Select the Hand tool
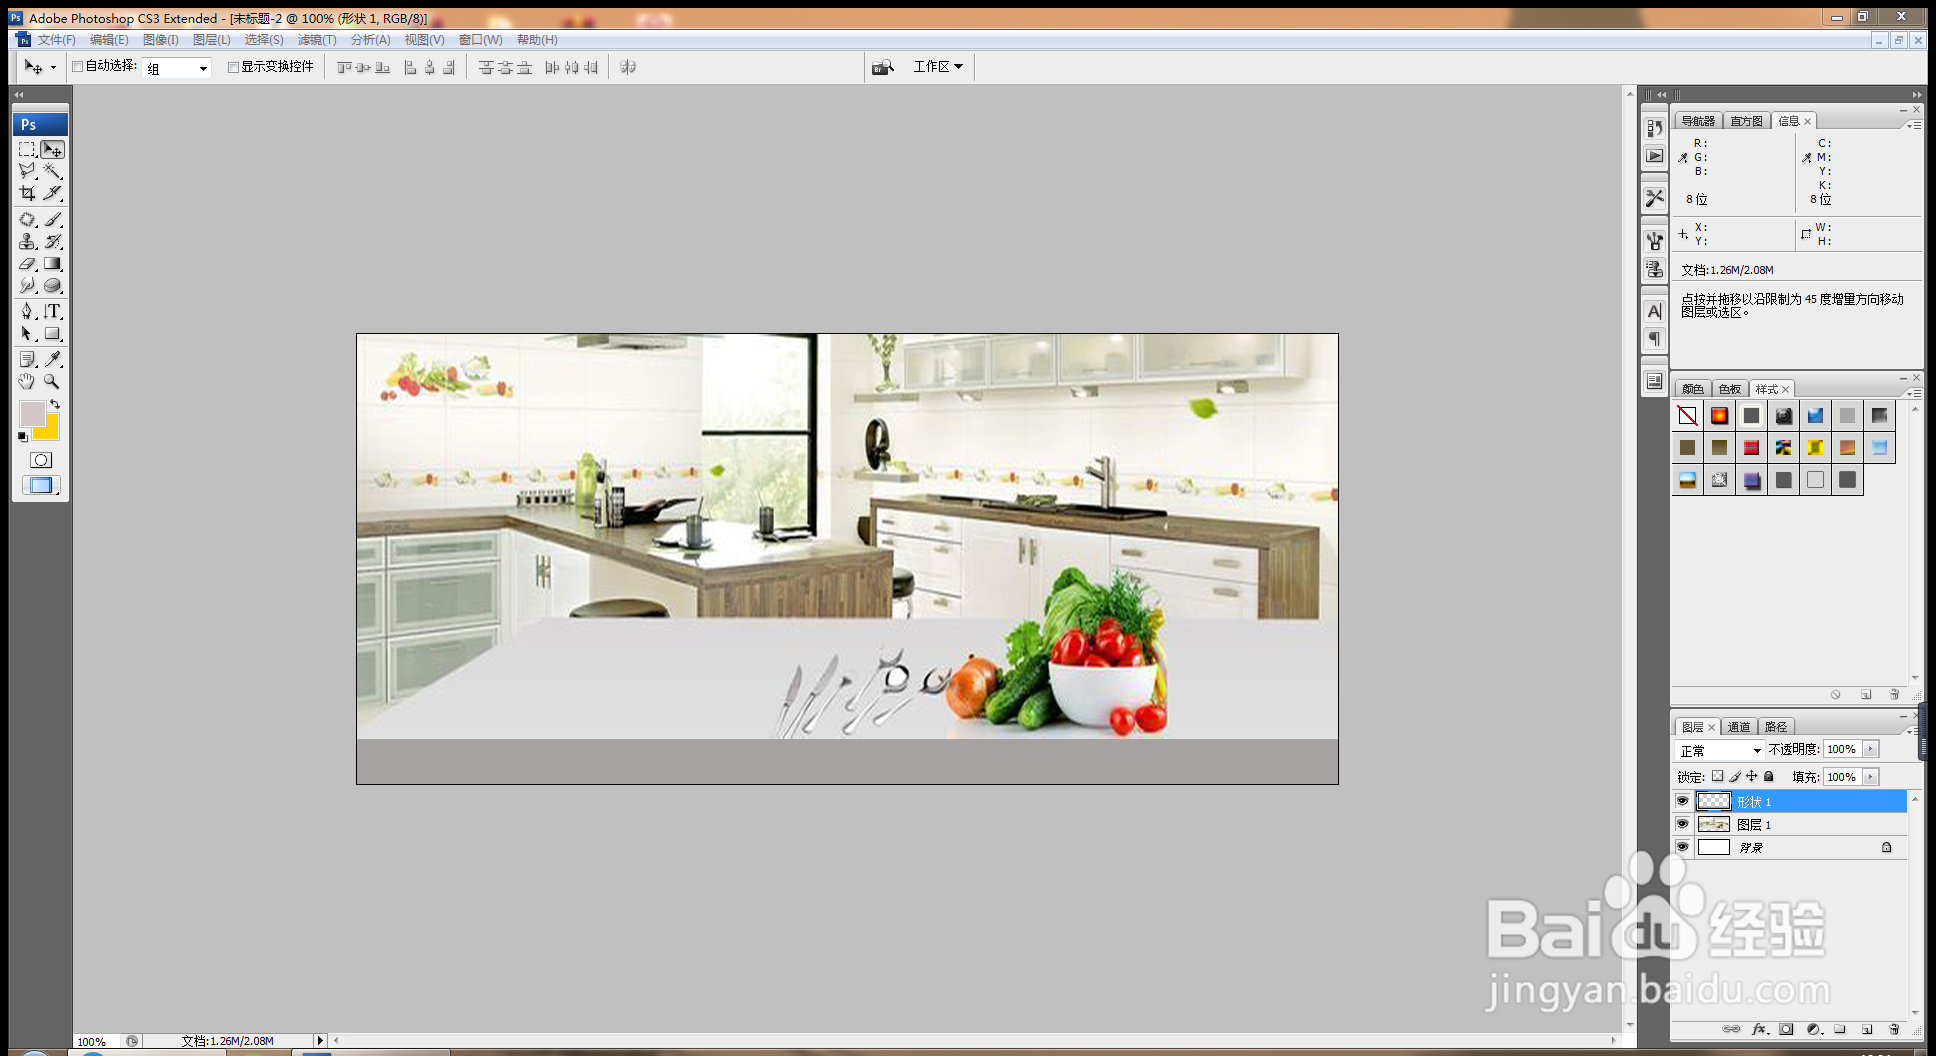 [28, 381]
